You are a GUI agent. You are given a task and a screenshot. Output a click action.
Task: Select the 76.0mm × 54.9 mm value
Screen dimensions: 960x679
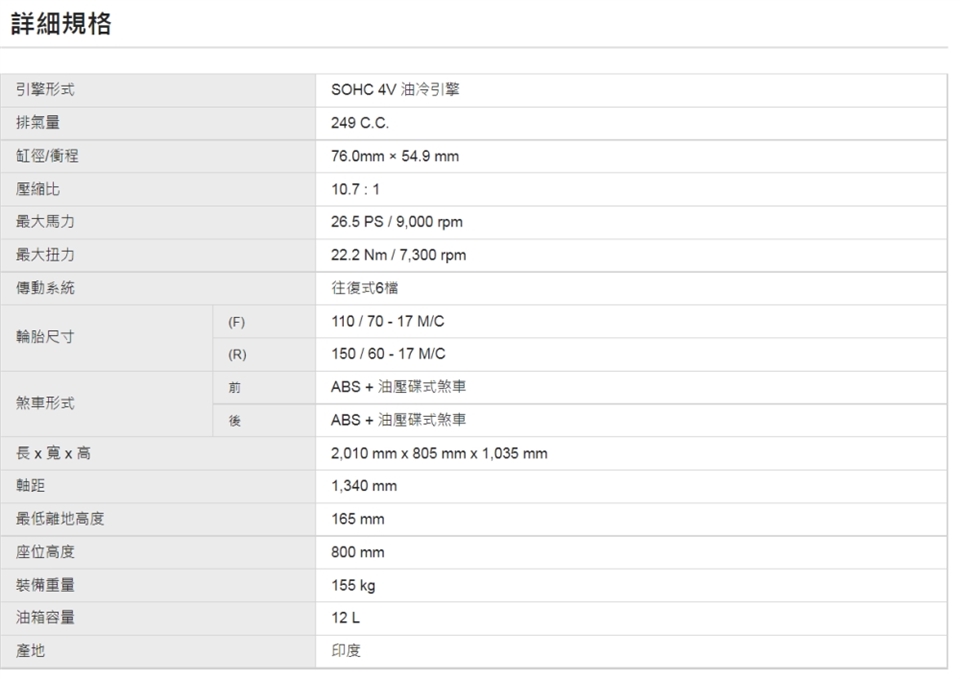pos(395,156)
